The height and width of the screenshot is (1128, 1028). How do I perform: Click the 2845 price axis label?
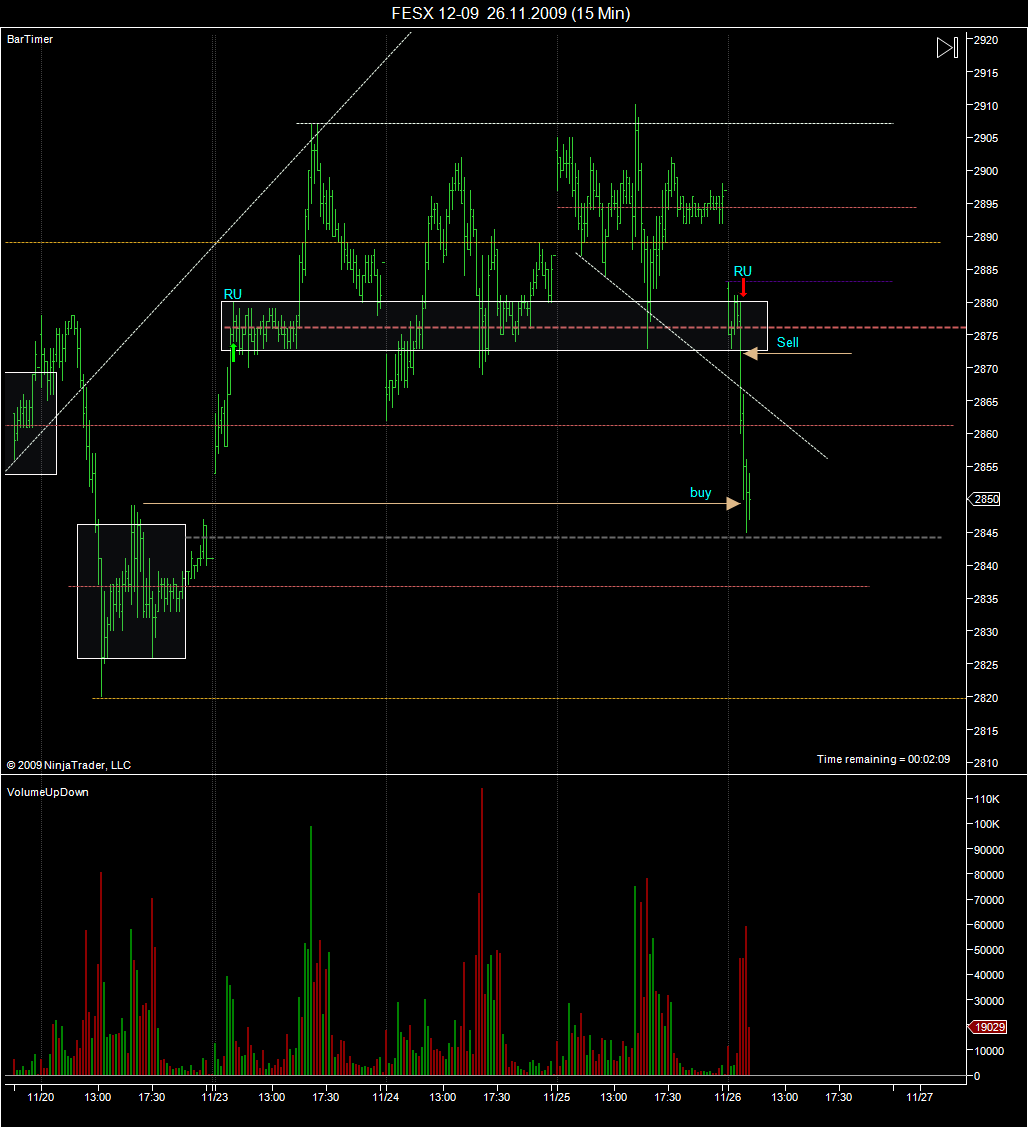pos(986,533)
